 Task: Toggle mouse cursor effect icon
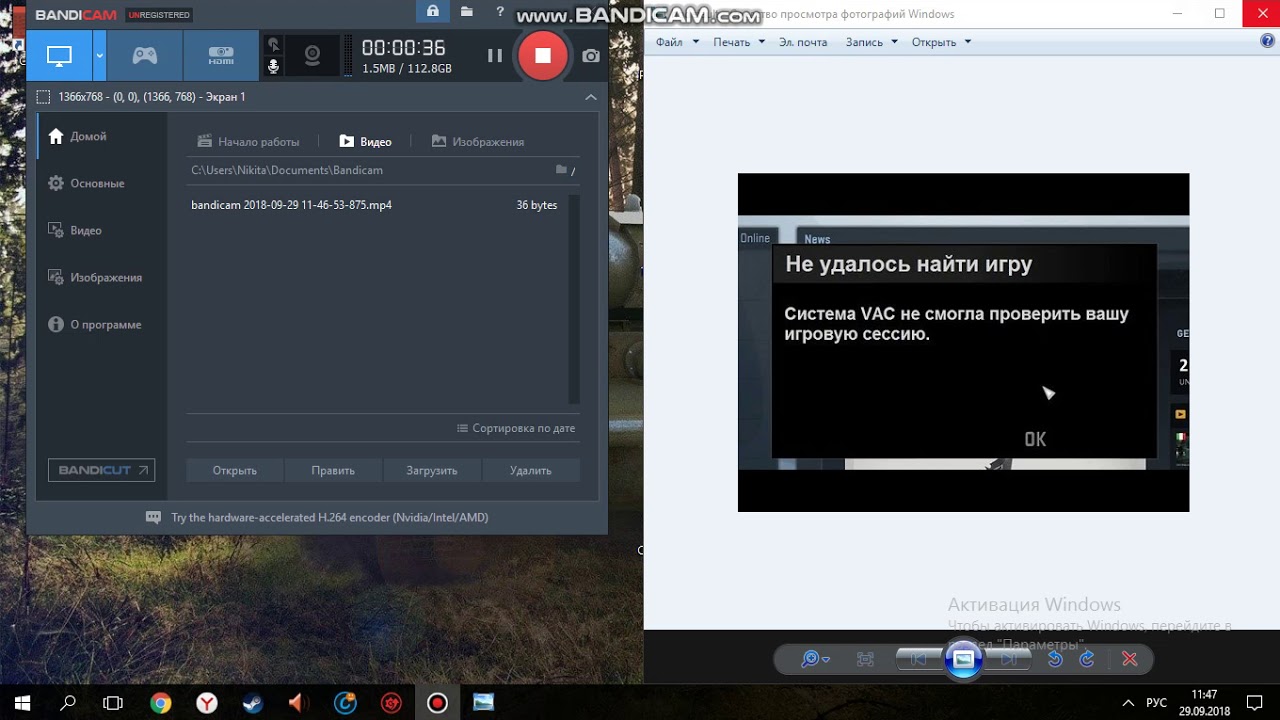(274, 45)
